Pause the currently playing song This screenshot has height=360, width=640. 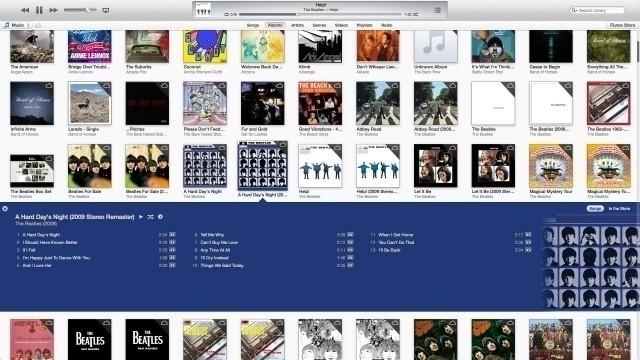(x=39, y=10)
